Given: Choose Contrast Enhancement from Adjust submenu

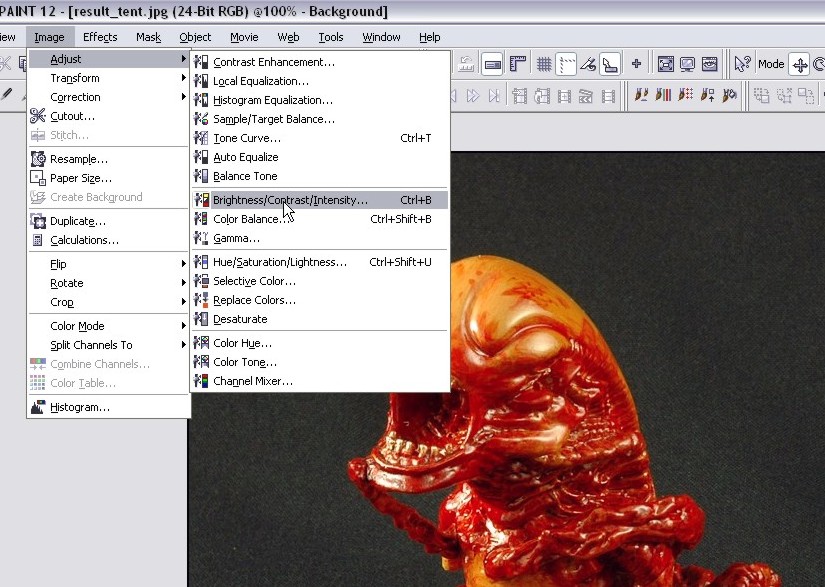Looking at the screenshot, I should pos(320,62).
